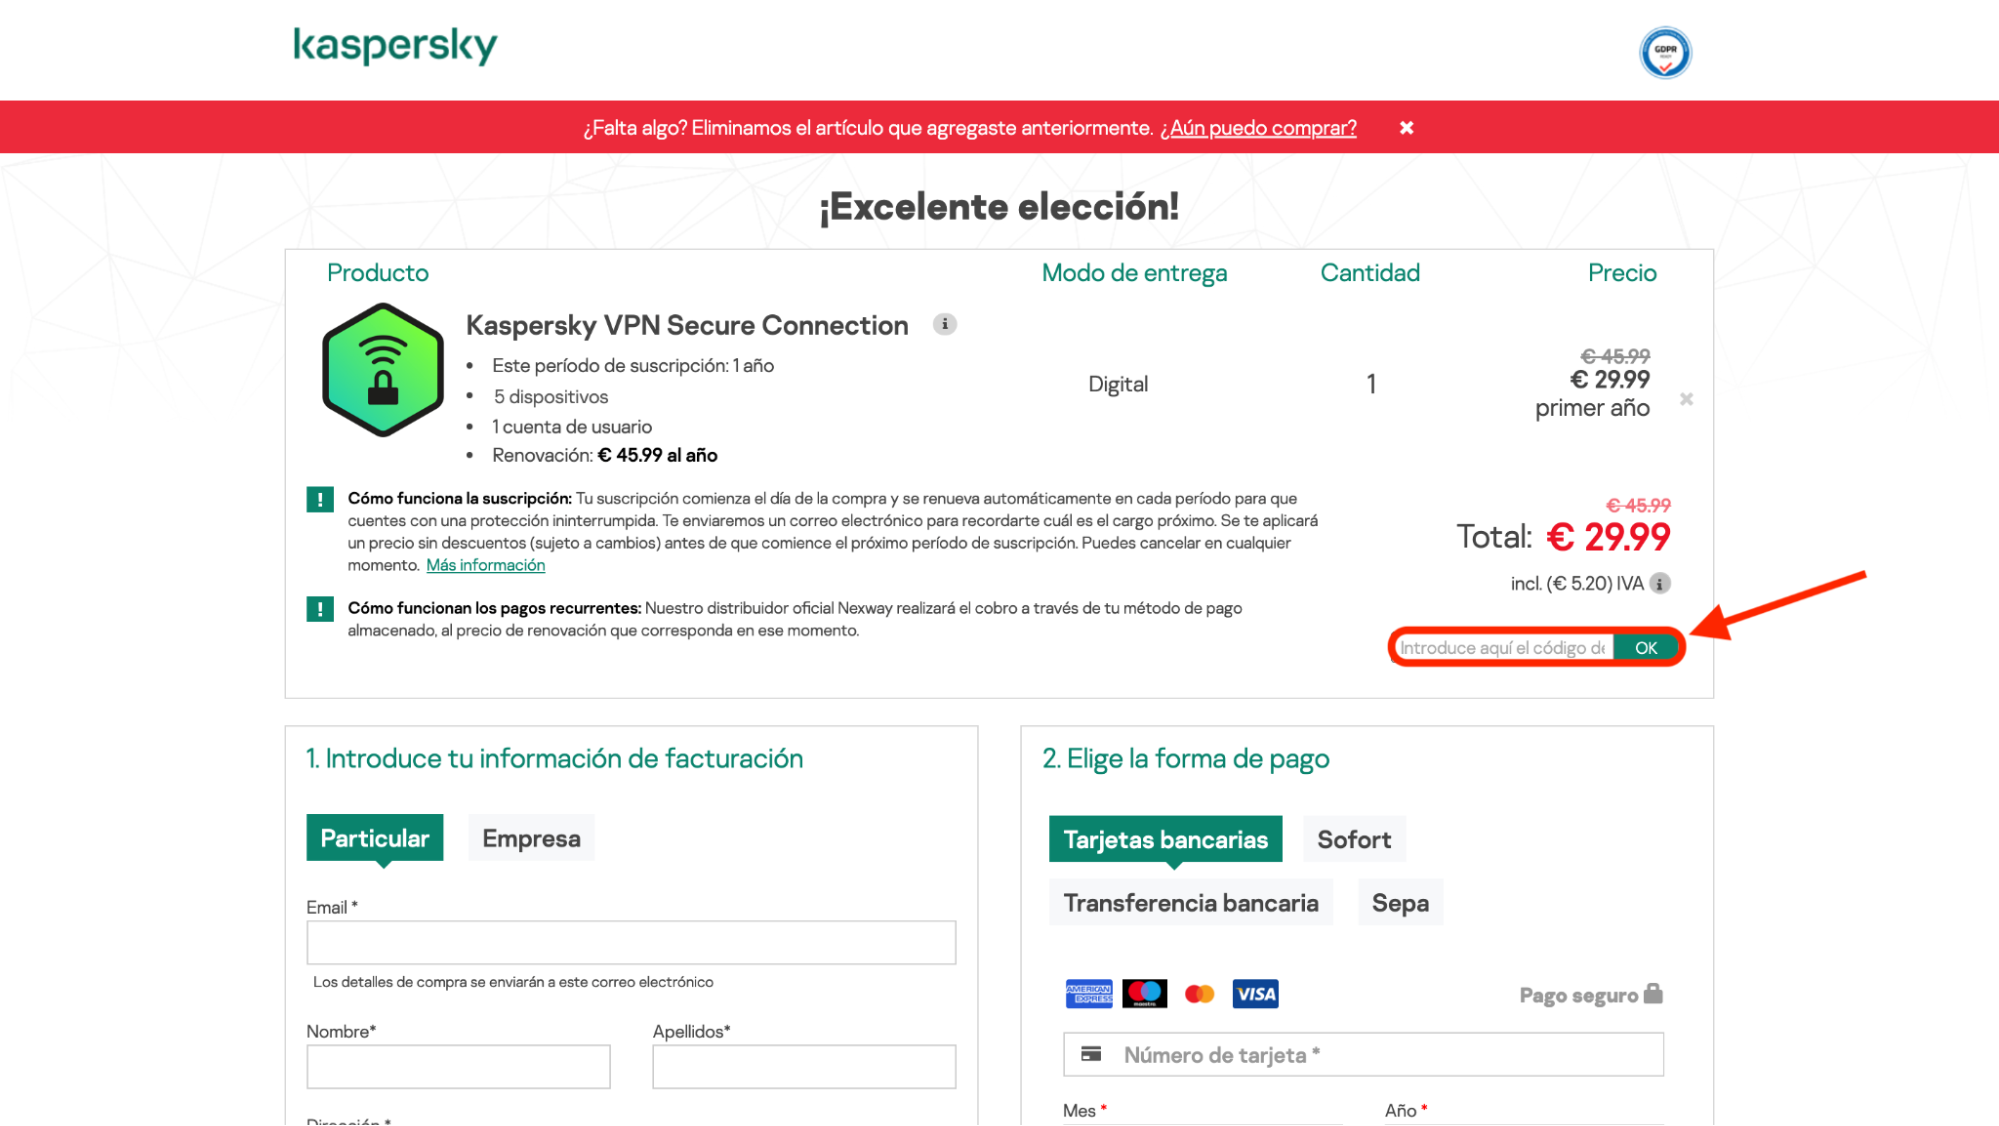Click the Aún puedo comprar link
The image size is (1999, 1126).
coord(1258,128)
